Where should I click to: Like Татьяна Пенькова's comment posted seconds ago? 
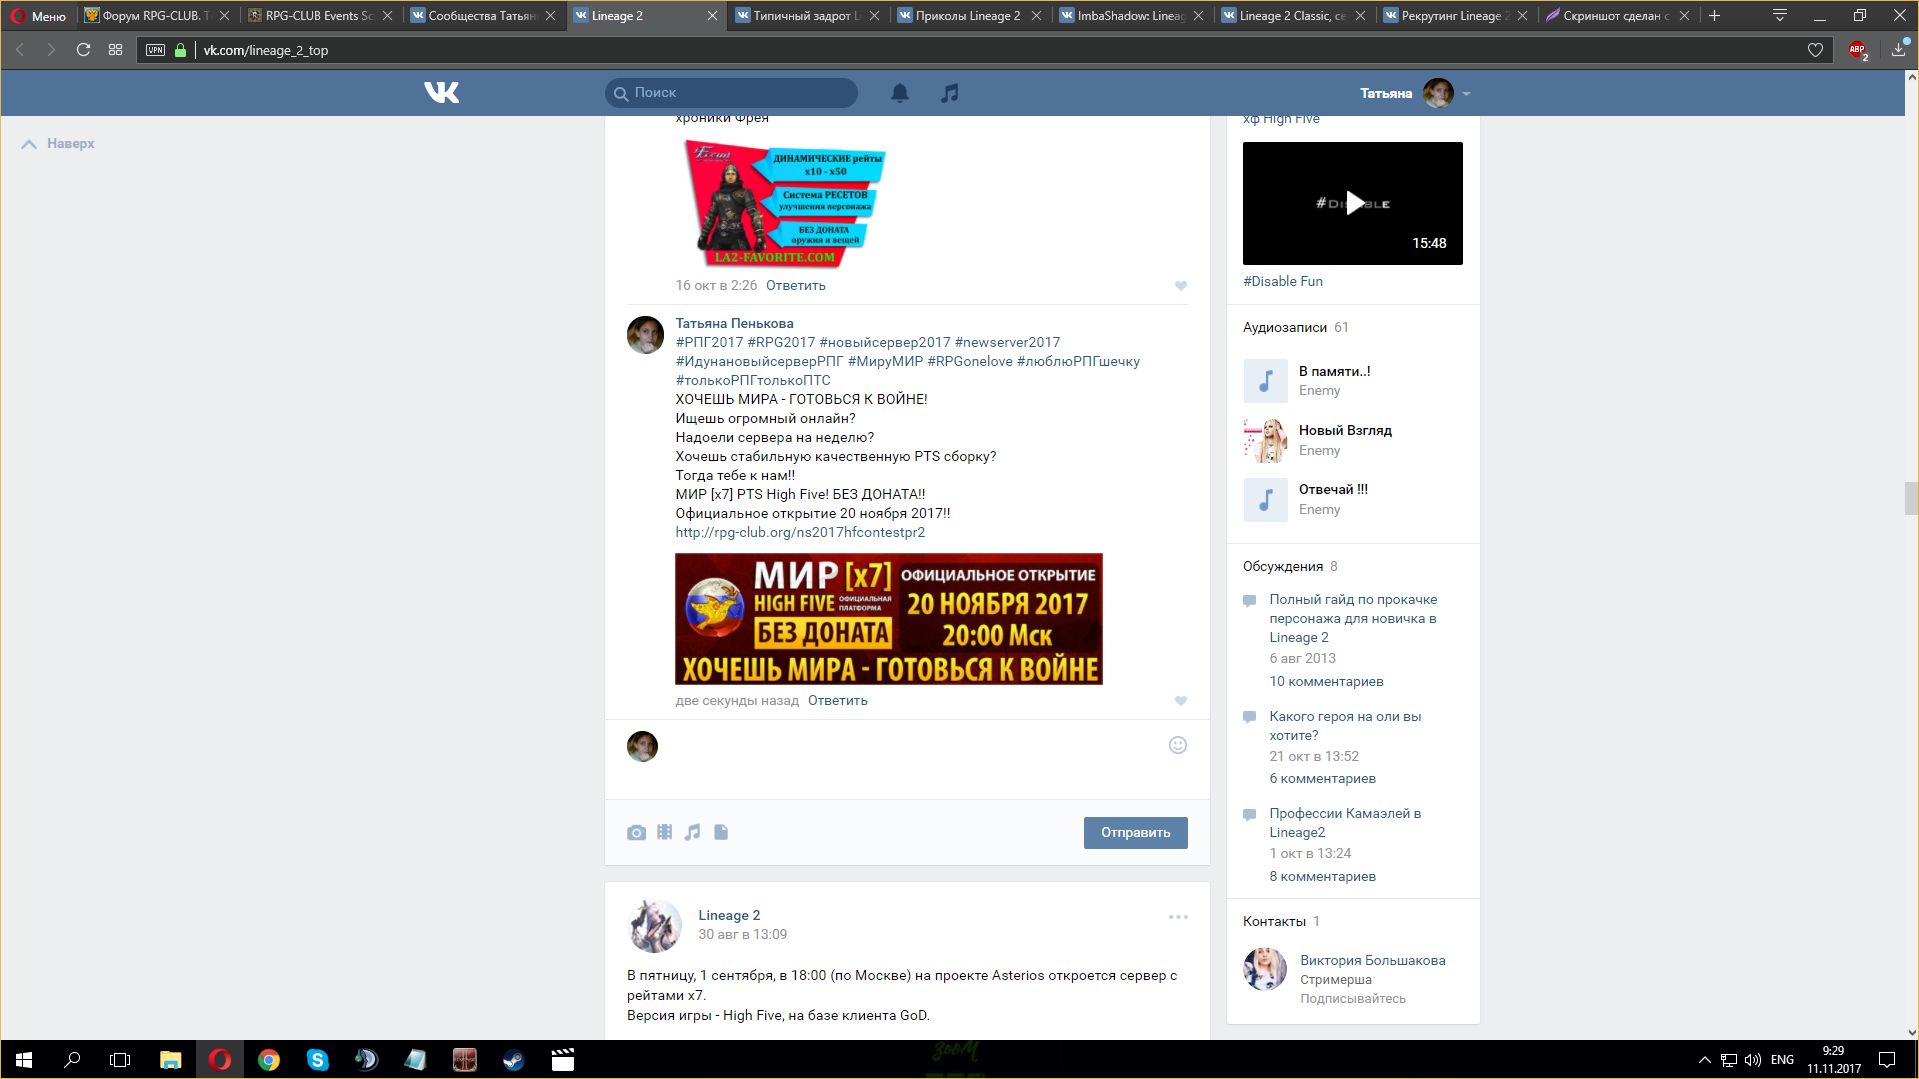pos(1181,701)
